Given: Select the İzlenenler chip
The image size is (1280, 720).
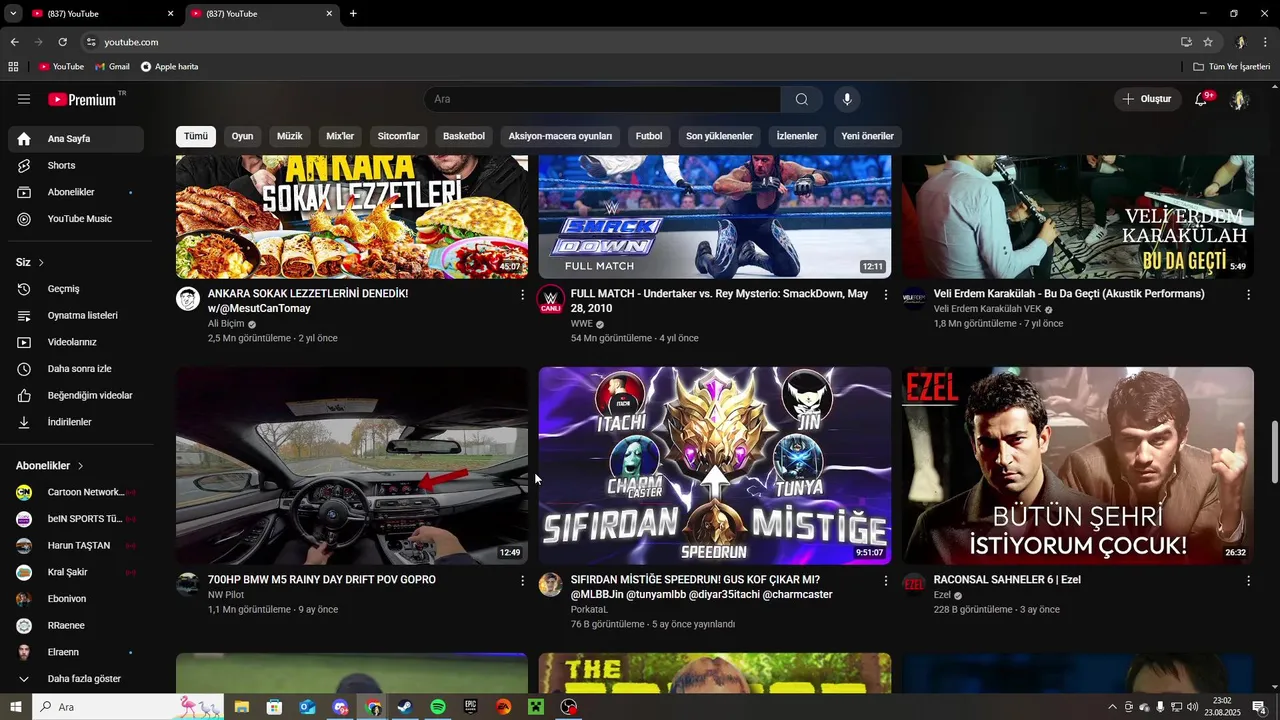Looking at the screenshot, I should [797, 136].
